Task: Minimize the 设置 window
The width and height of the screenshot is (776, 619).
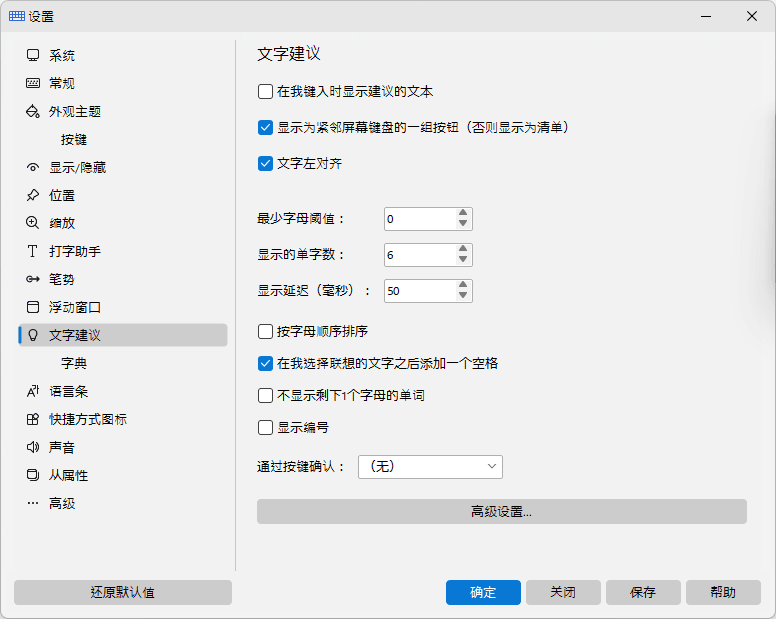Action: click(706, 16)
